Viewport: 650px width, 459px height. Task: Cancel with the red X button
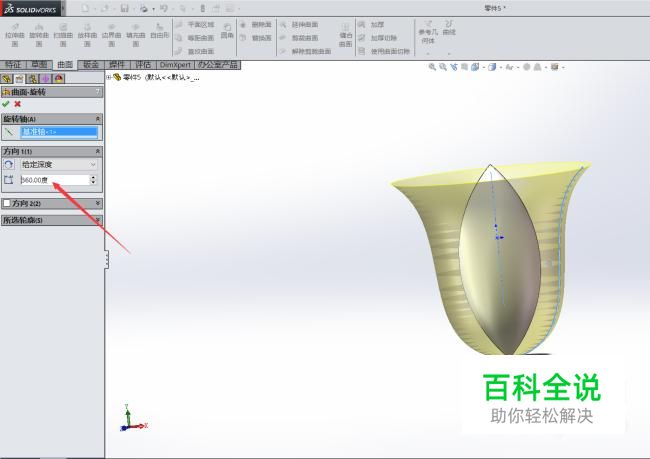17,104
